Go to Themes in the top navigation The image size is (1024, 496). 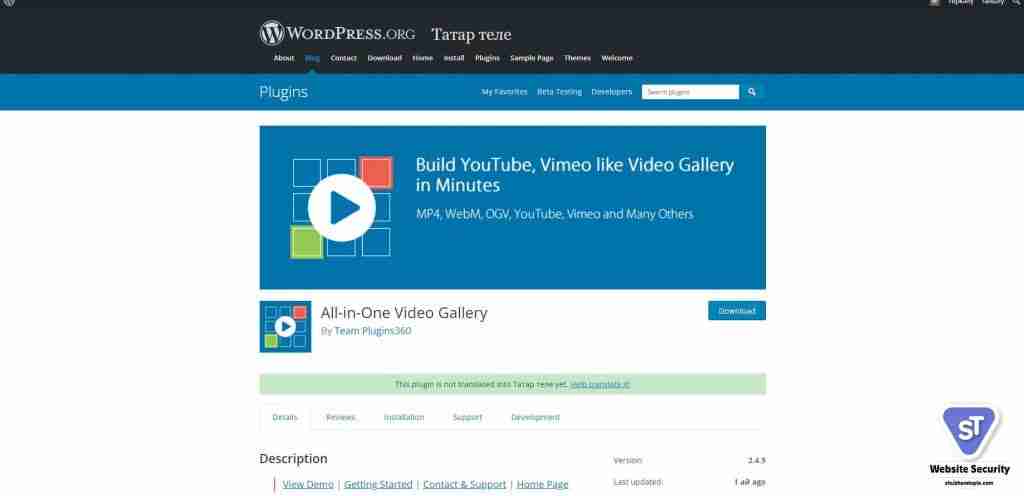click(577, 58)
